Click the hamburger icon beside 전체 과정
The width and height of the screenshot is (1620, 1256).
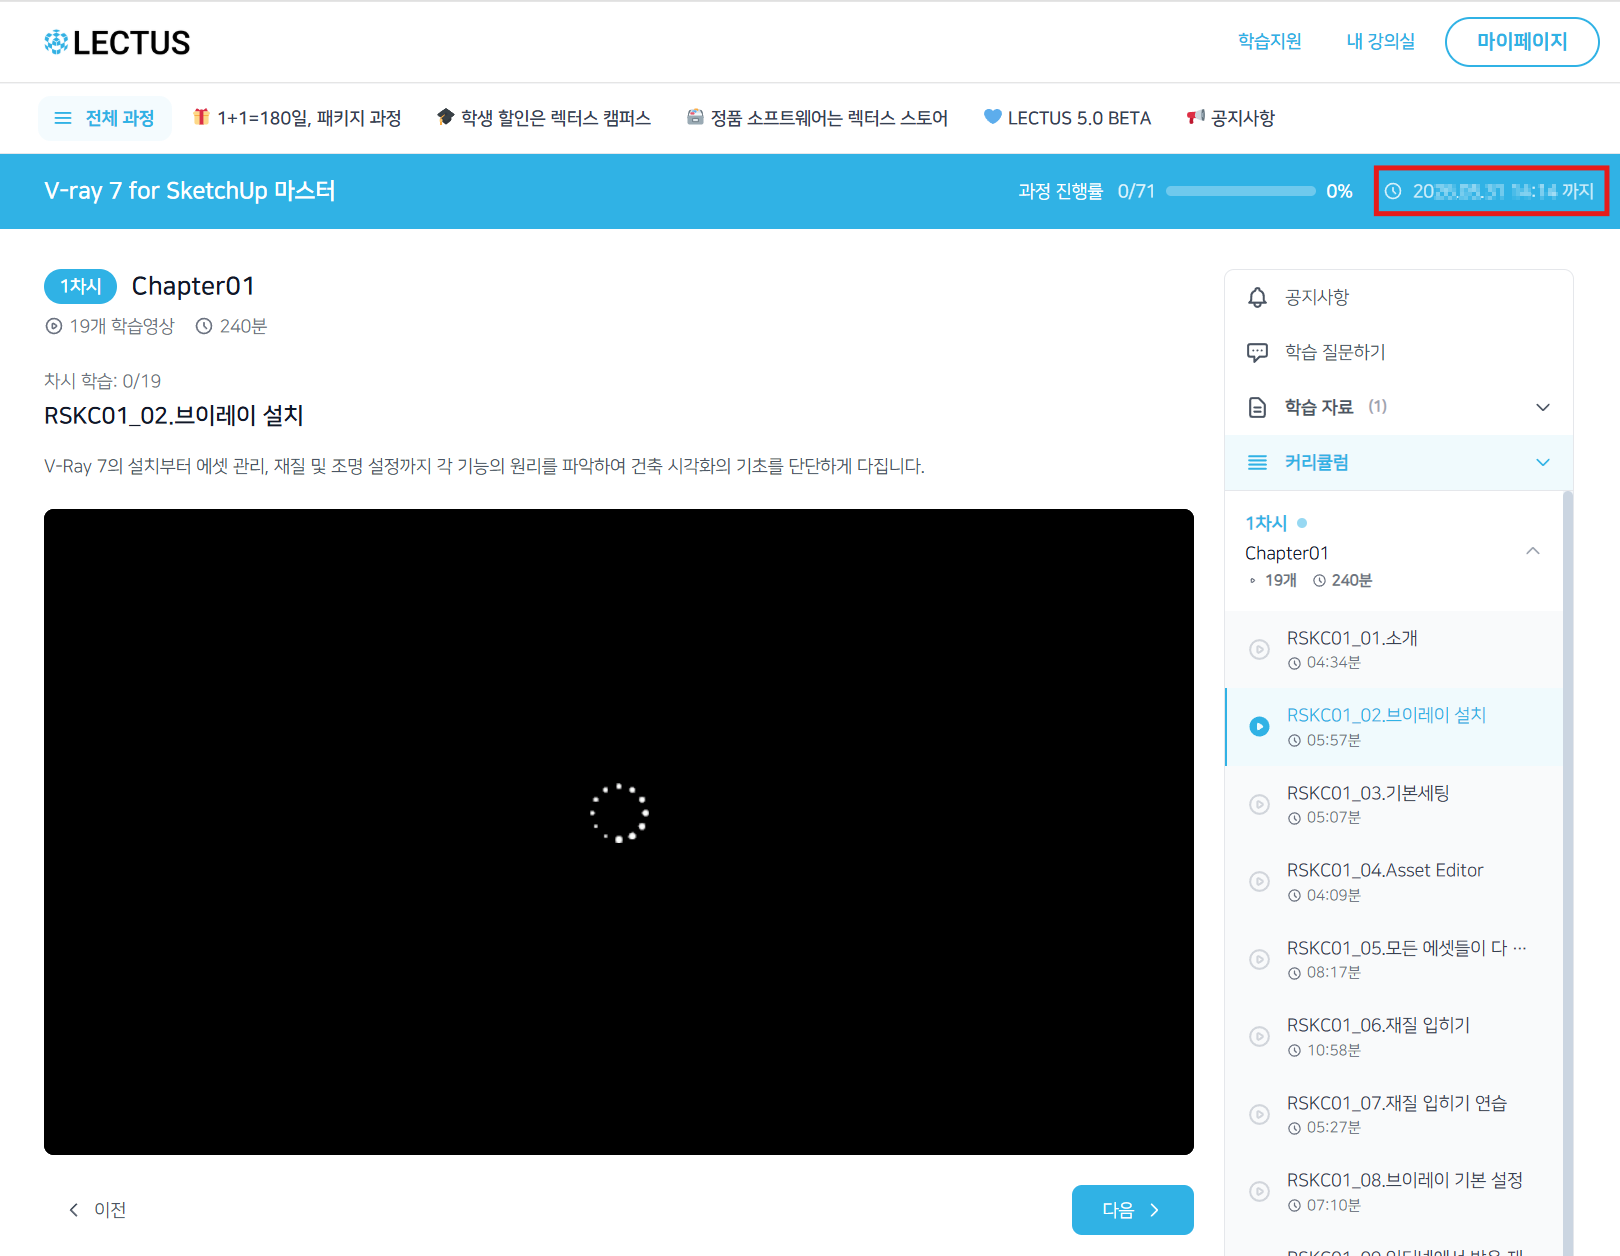63,118
